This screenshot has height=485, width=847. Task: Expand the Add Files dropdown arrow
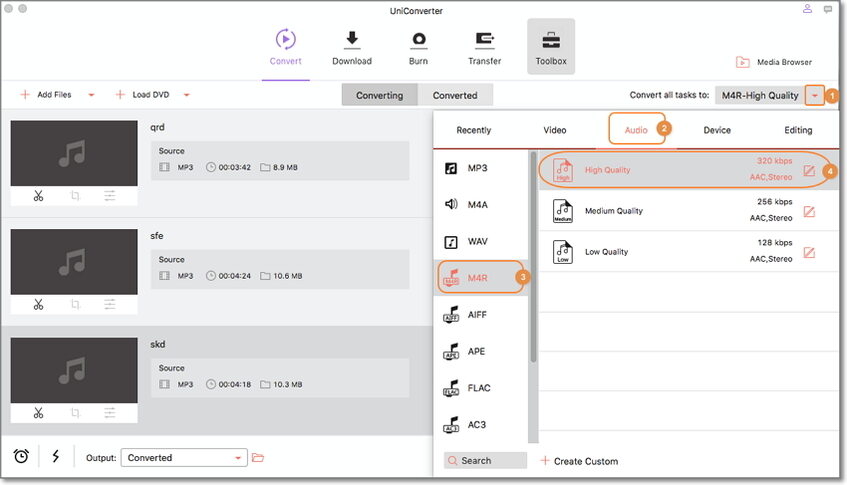coord(91,95)
